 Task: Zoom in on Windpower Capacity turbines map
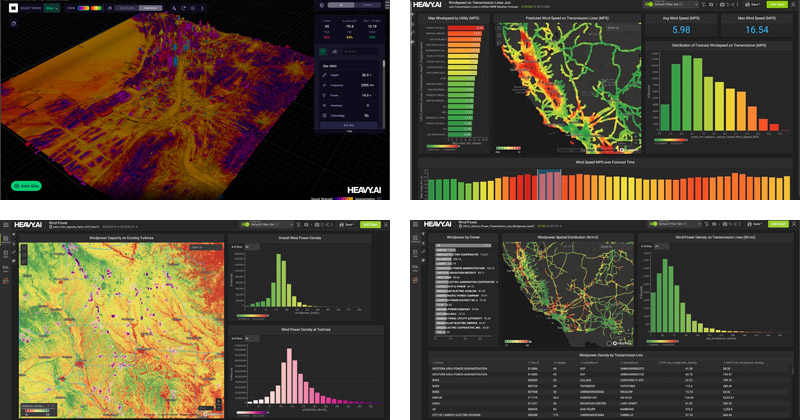(x=218, y=401)
